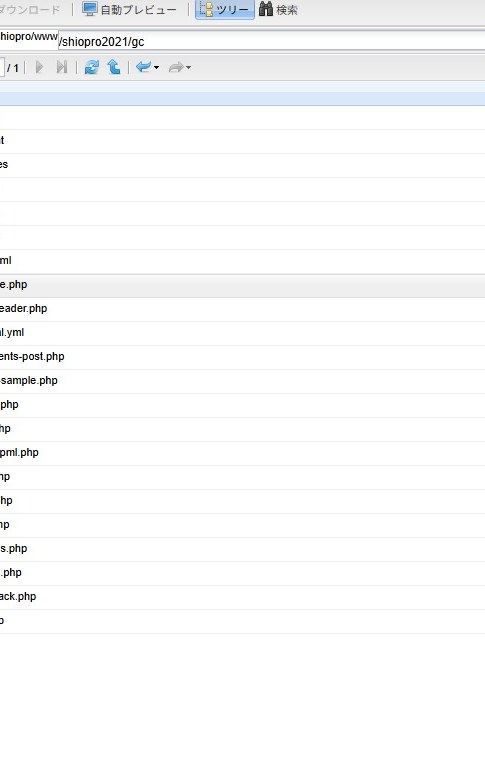Go up to the parent folder
Viewport: 485px width, 783px height.
(114, 67)
